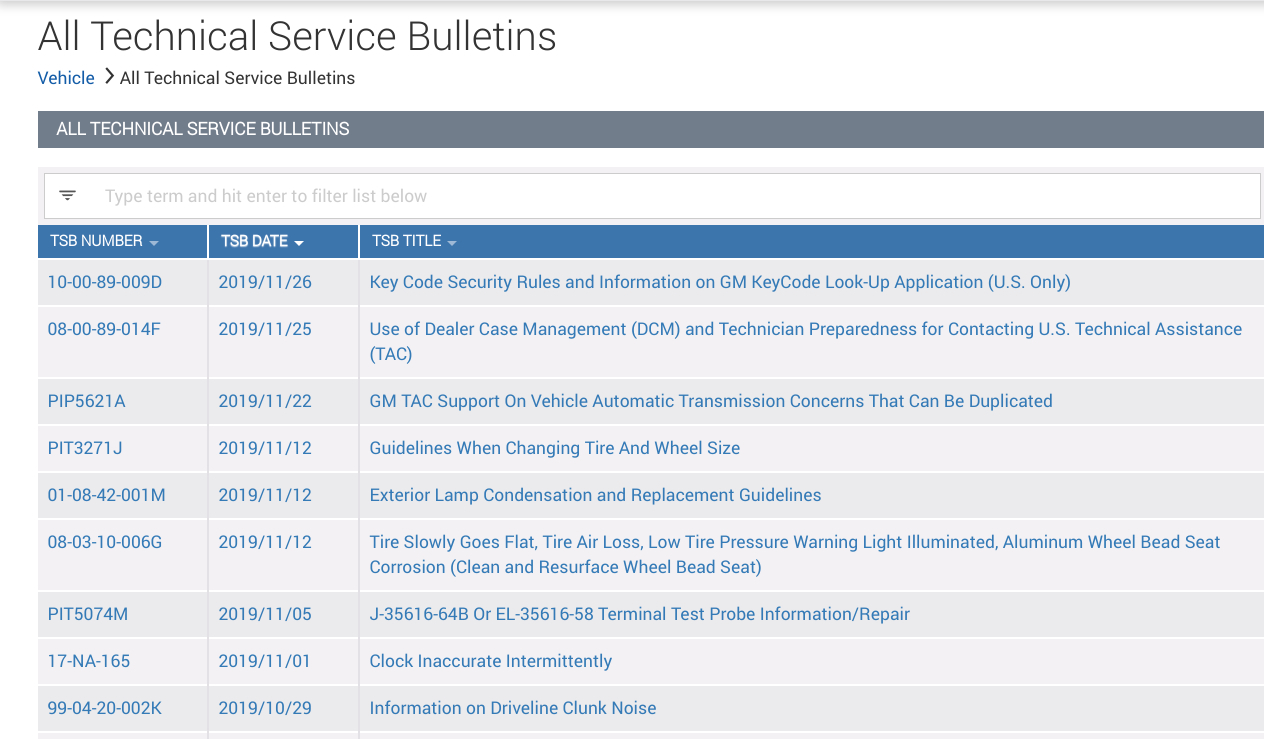The width and height of the screenshot is (1264, 739).
Task: Open bulletin 10-00-89-009D
Action: [x=105, y=282]
